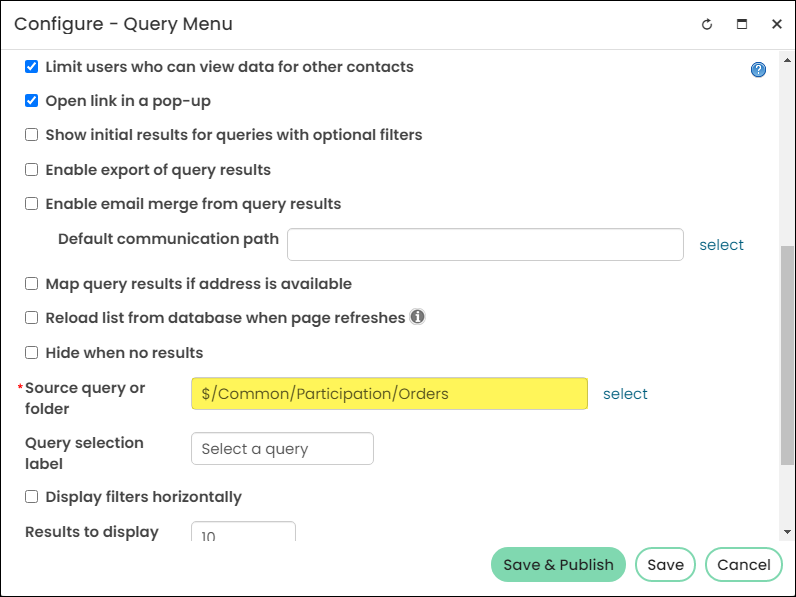Viewport: 796px width, 597px height.
Task: Click the Save & Publish button
Action: coord(558,565)
